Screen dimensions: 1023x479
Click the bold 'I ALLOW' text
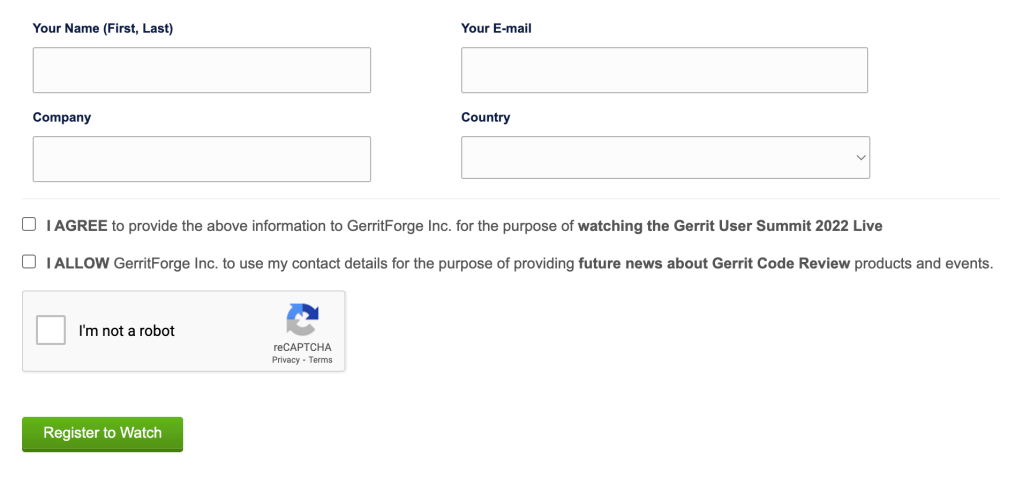(x=79, y=264)
